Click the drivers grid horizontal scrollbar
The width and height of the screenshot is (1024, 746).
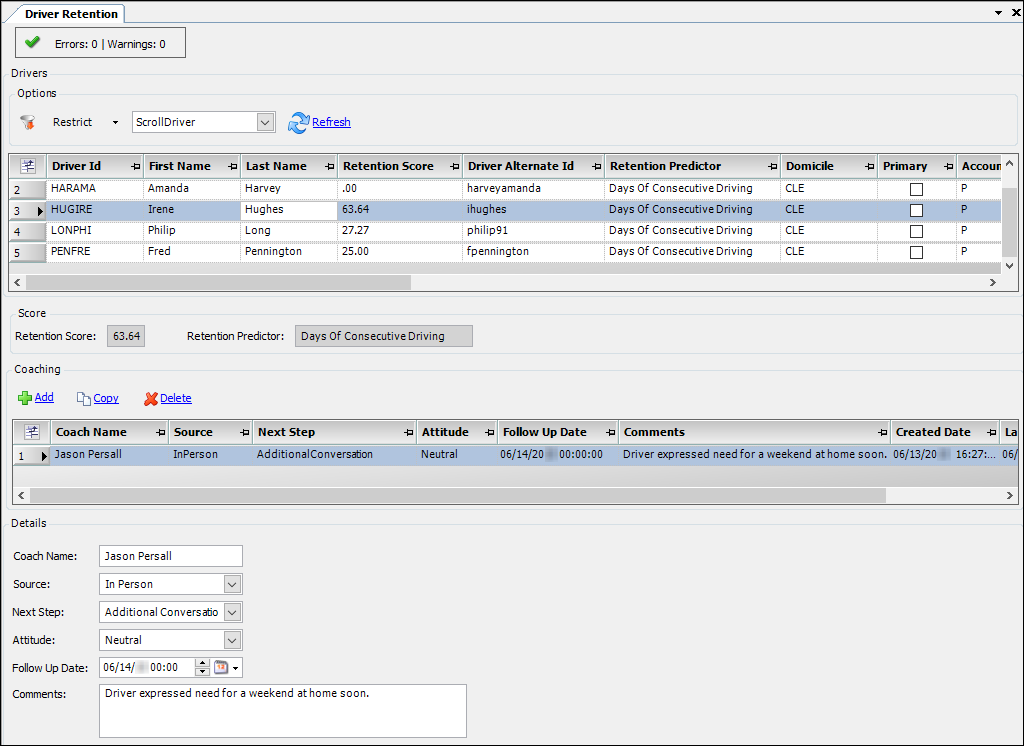pos(218,283)
